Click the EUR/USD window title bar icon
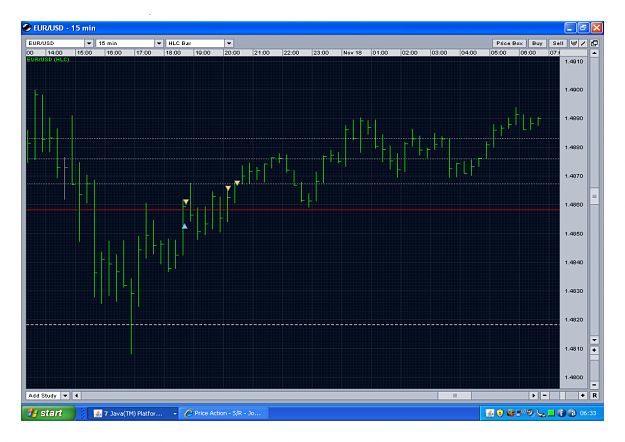 coord(27,28)
